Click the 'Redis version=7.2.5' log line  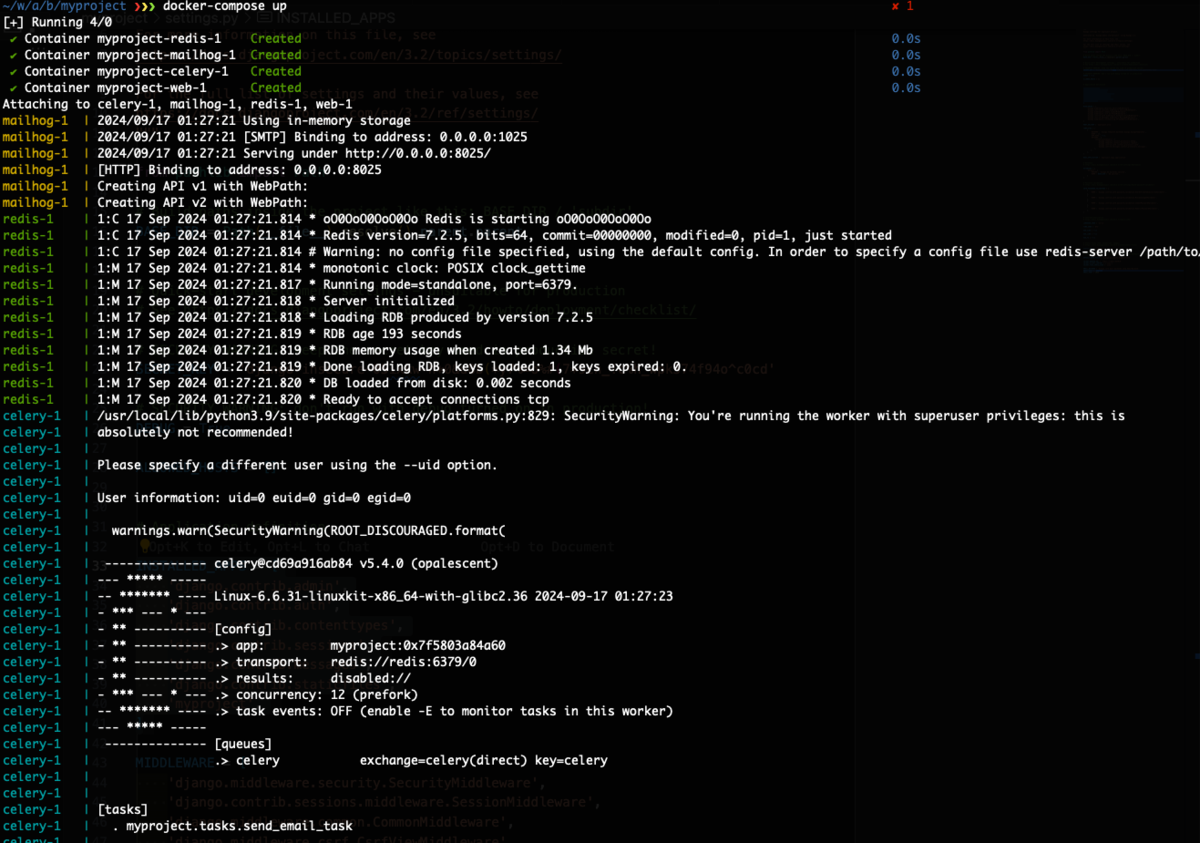click(x=494, y=235)
